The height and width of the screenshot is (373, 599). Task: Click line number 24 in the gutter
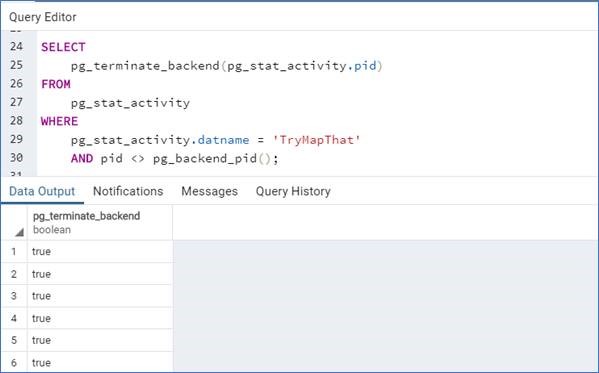[x=16, y=46]
